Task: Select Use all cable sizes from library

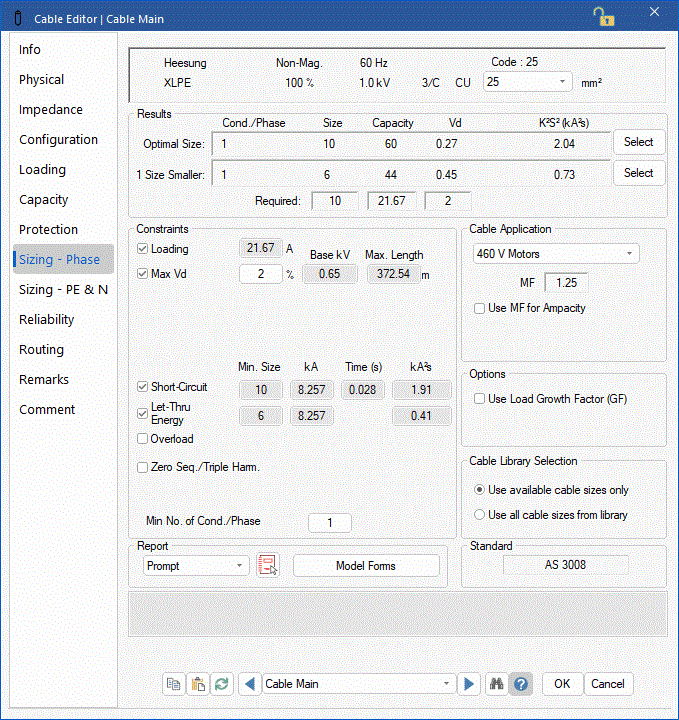Action: pyautogui.click(x=480, y=515)
